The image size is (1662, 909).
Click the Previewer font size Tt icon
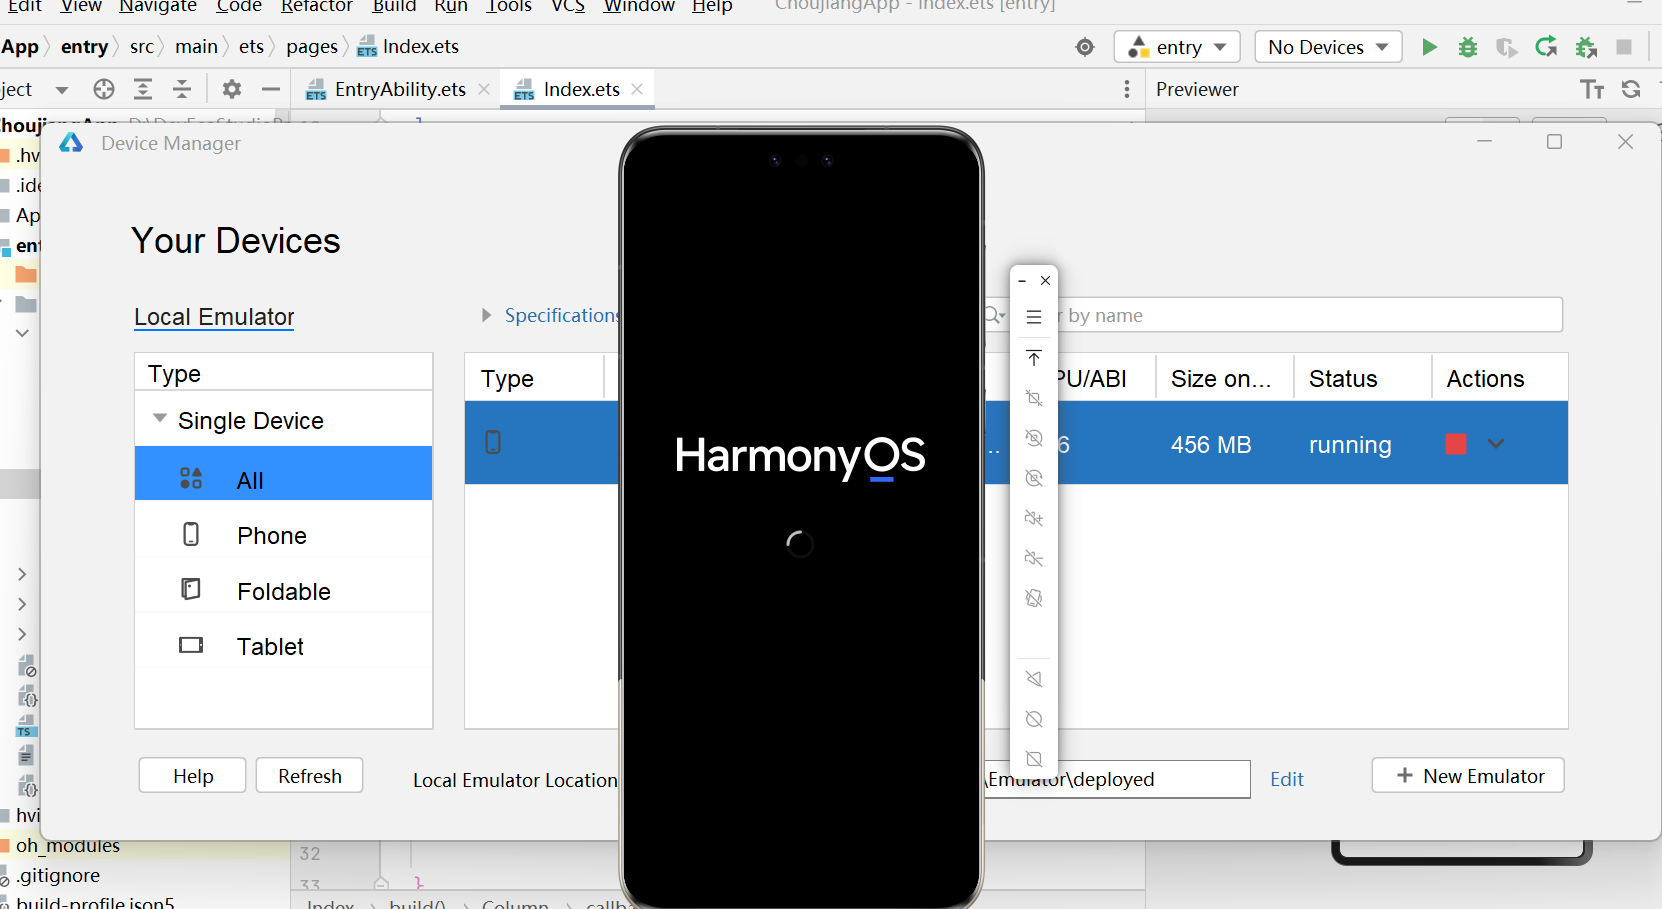(1592, 89)
